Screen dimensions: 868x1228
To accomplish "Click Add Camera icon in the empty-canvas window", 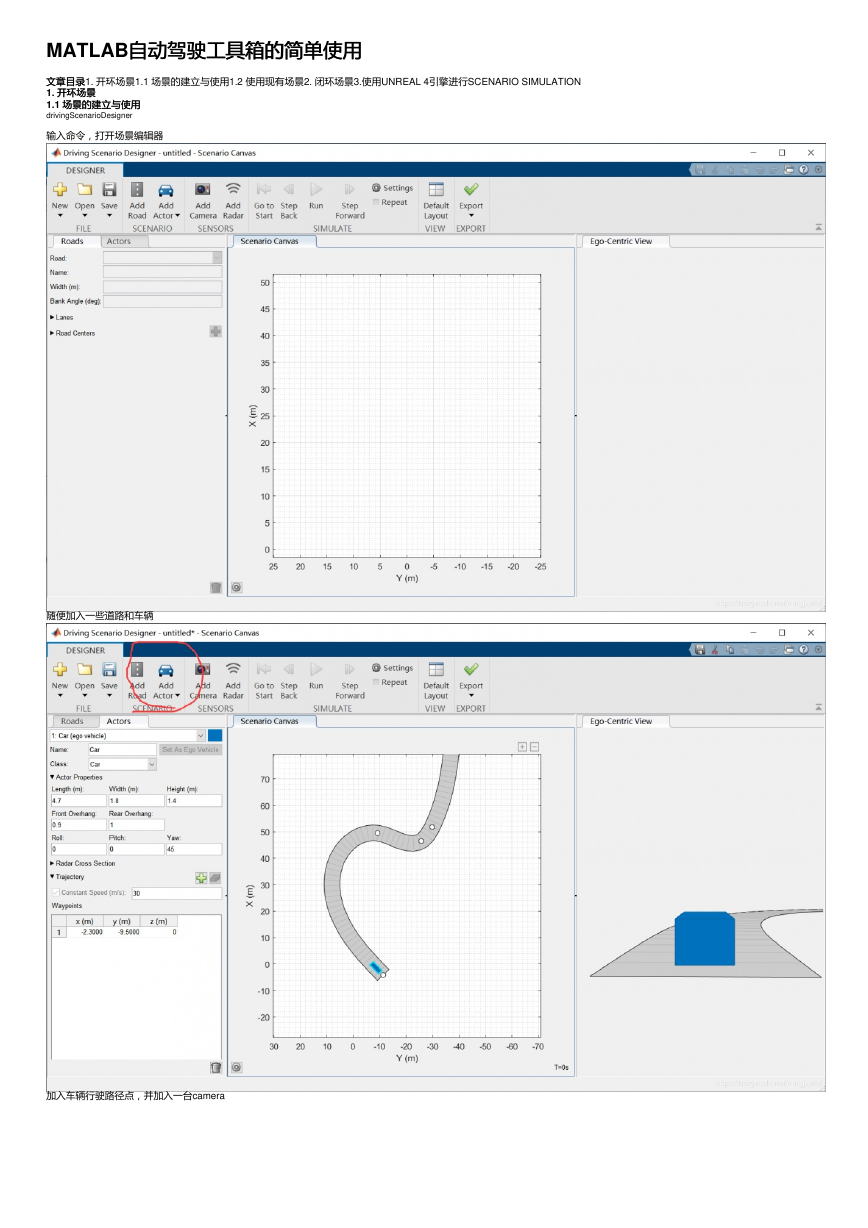I will tap(203, 188).
